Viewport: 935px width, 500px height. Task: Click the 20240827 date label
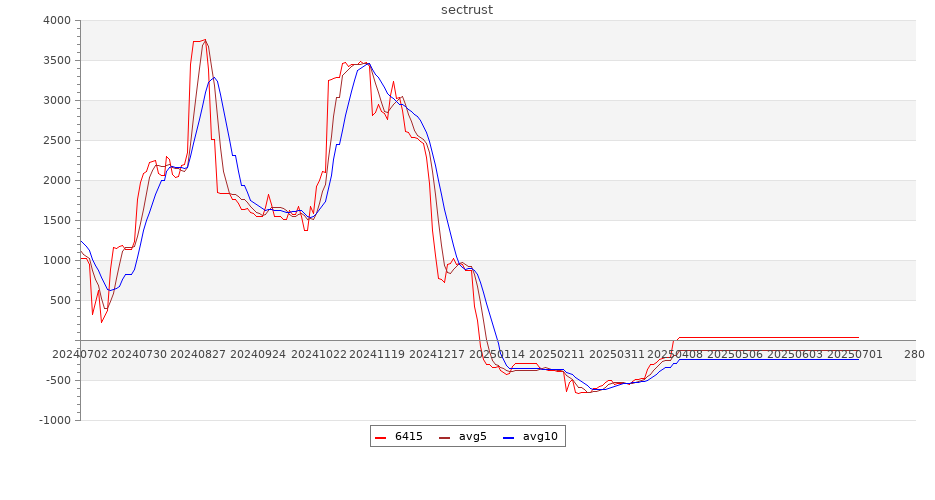(196, 354)
